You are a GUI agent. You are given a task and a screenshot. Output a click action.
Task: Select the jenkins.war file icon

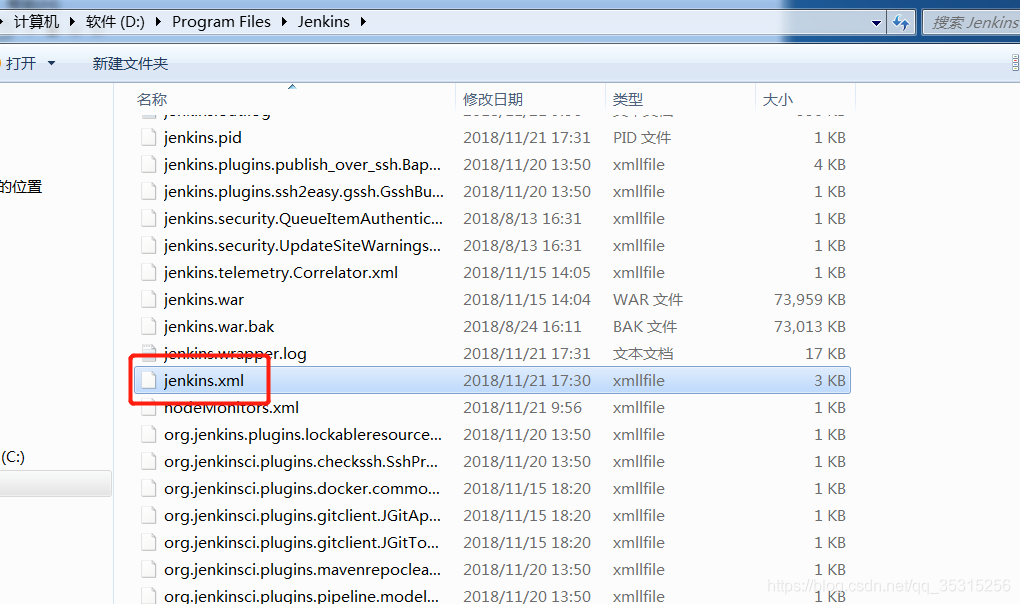149,300
